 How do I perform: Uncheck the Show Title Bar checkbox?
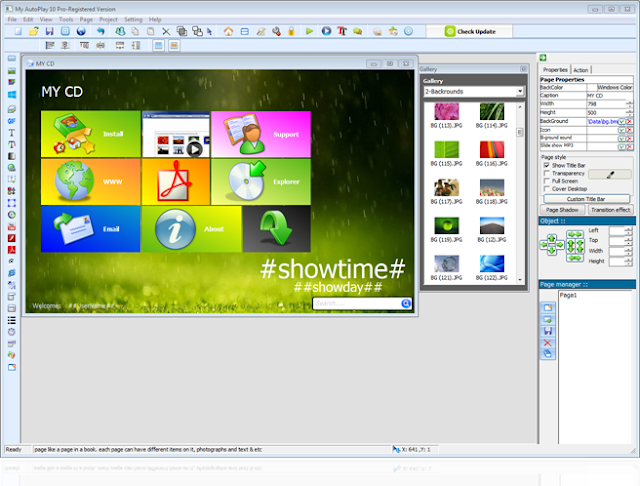click(x=547, y=165)
